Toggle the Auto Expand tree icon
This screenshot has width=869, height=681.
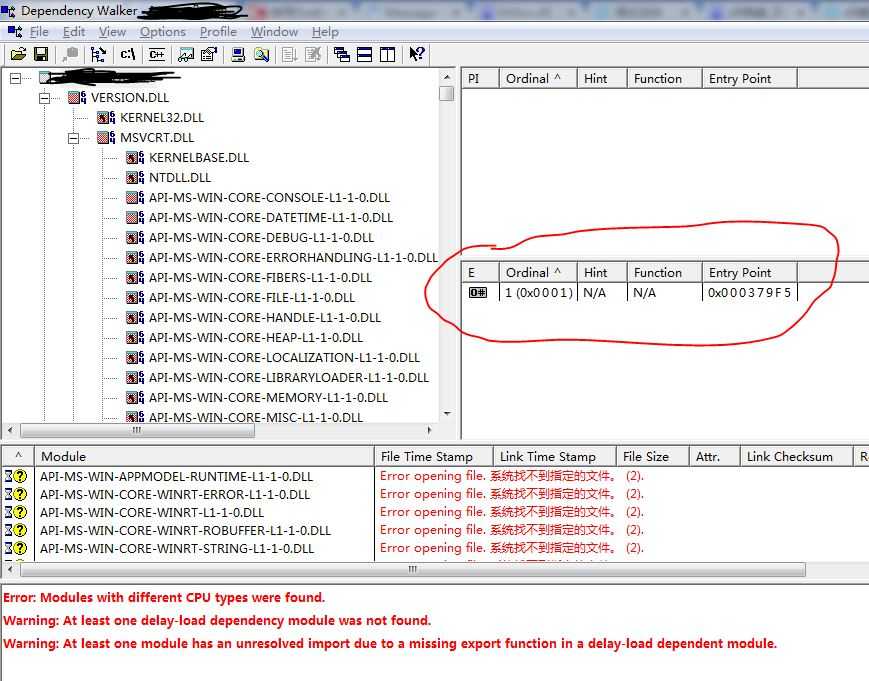[98, 54]
